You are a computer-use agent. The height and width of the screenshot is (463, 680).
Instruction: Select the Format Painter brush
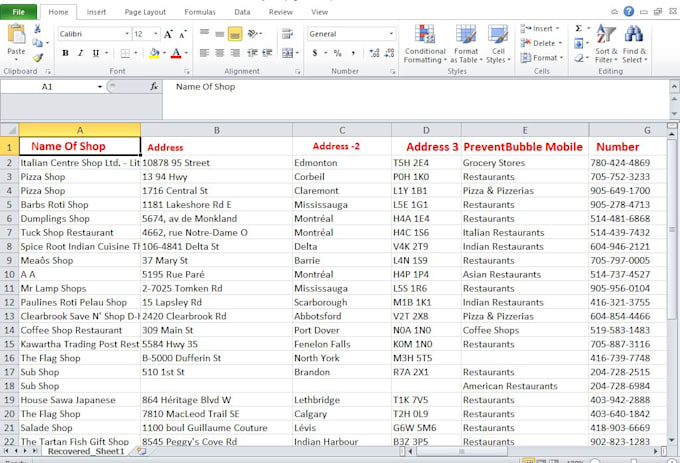click(38, 57)
